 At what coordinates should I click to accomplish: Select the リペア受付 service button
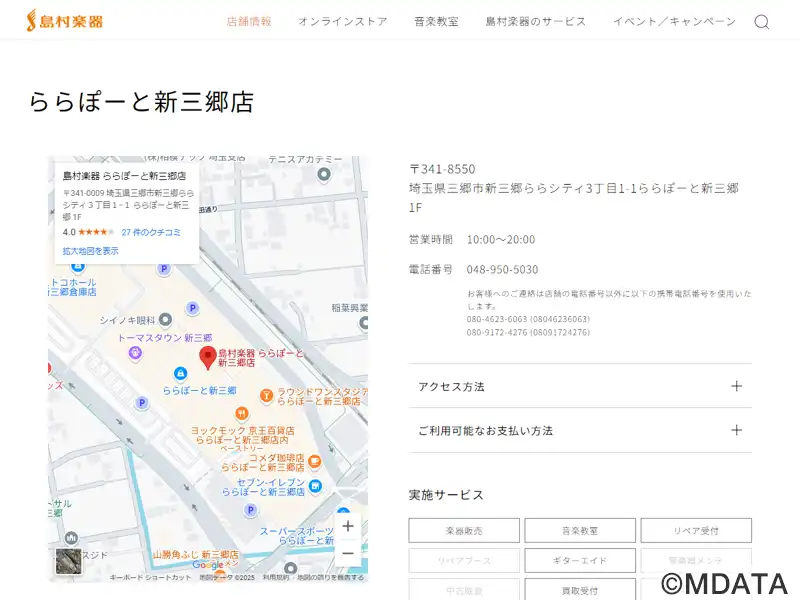pyautogui.click(x=696, y=531)
